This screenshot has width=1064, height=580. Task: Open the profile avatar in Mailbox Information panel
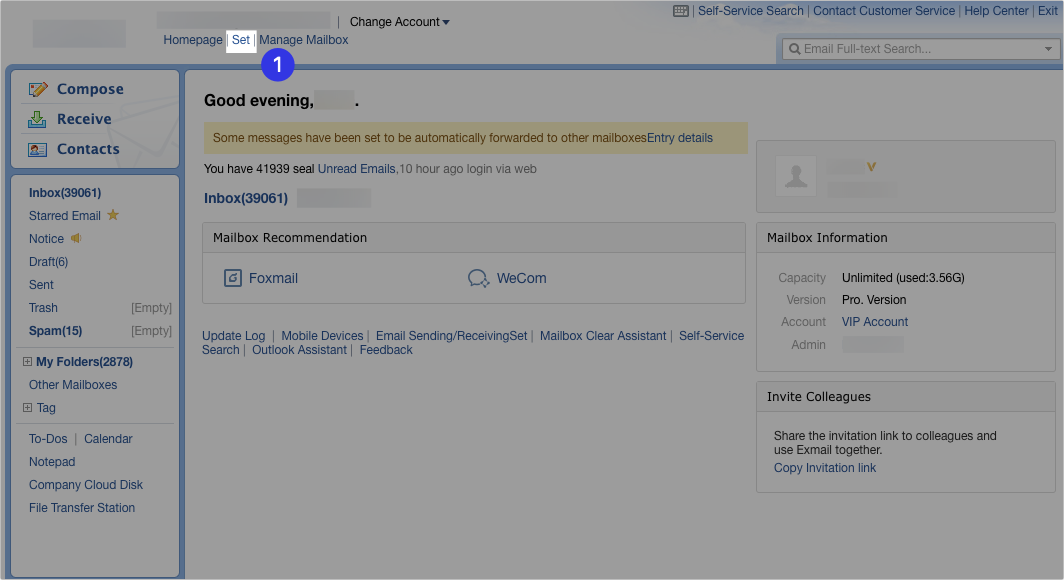[x=796, y=176]
